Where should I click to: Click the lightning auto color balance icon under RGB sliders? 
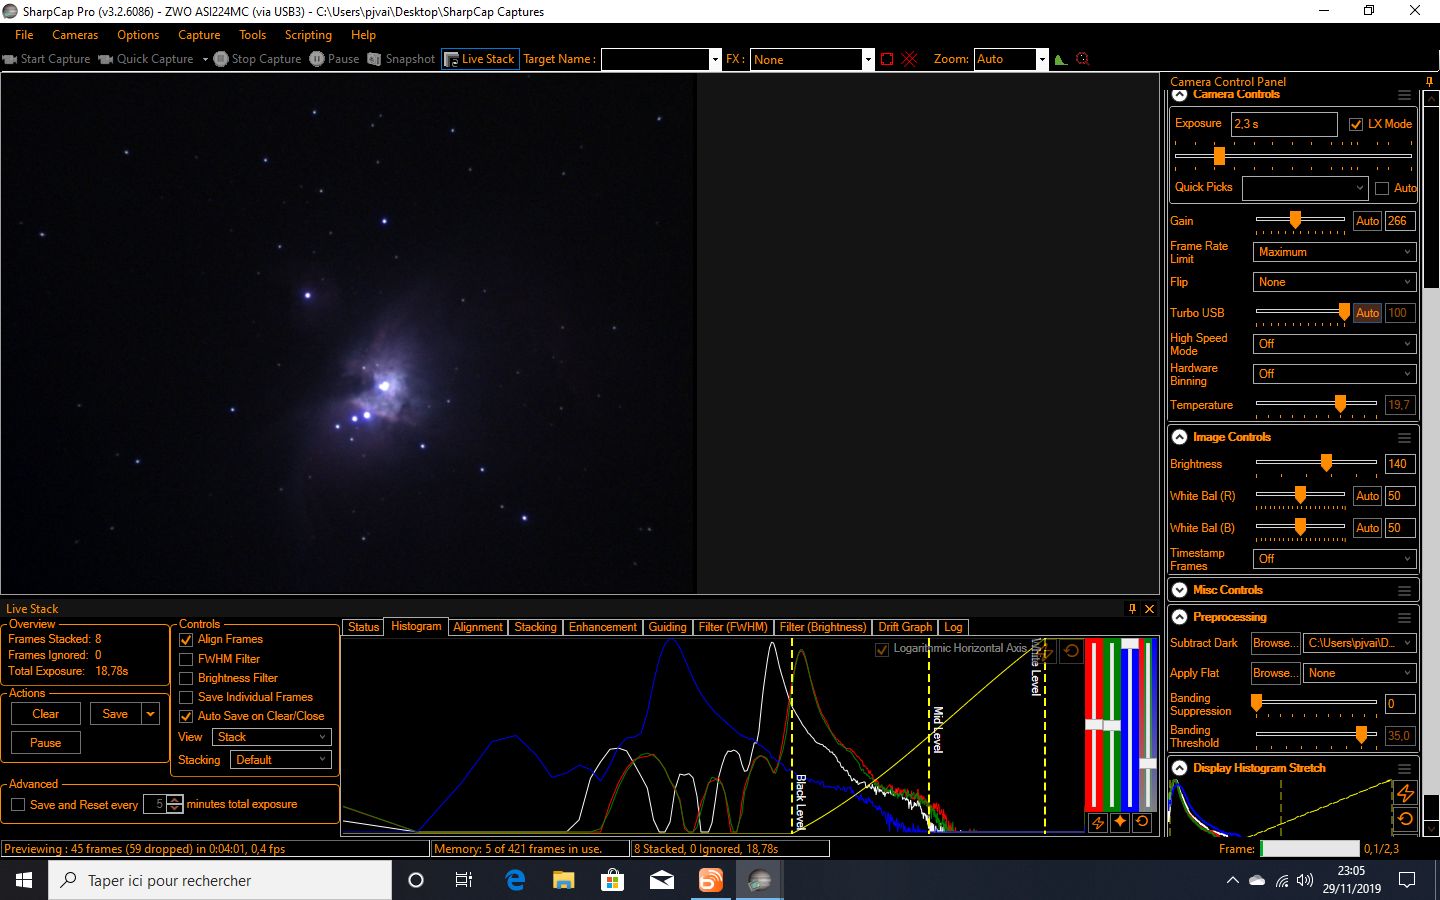click(x=1097, y=822)
